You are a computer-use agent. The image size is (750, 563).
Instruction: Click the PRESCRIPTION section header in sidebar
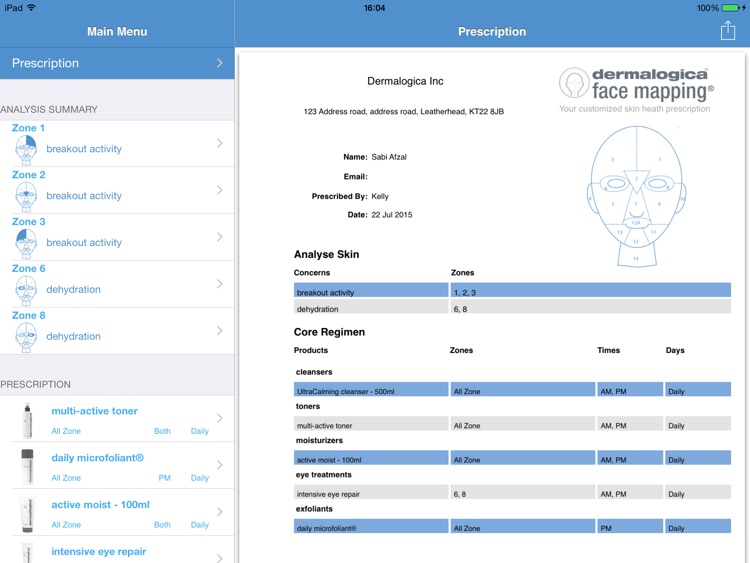pyautogui.click(x=35, y=385)
